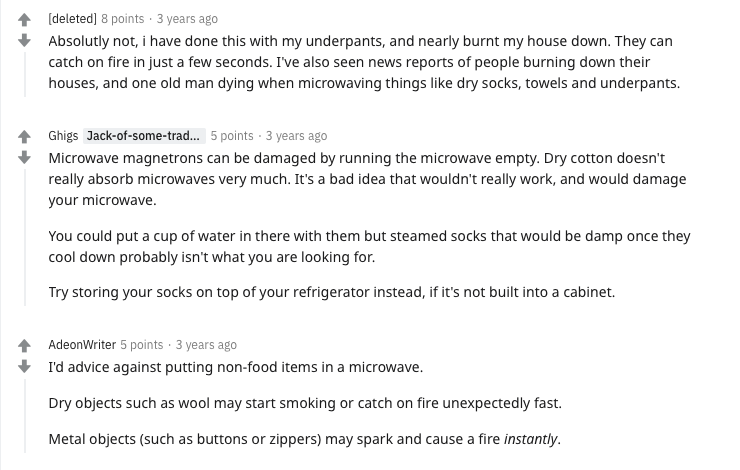Viewport: 740px width, 470px height.
Task: Click the italic word 'instantly' in last comment
Action: point(530,439)
